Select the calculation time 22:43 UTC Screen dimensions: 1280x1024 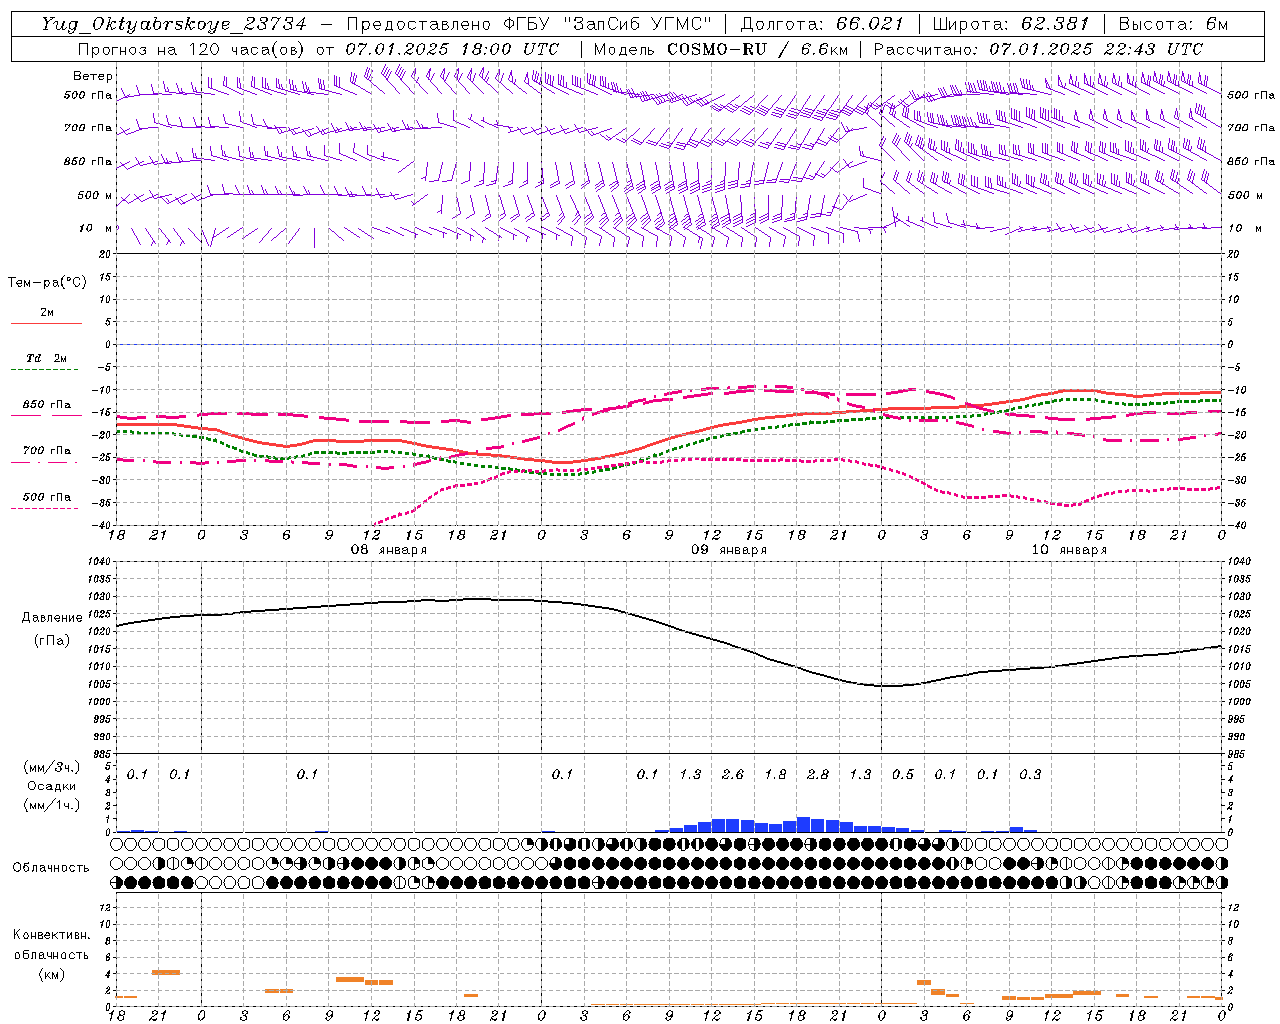1154,49
